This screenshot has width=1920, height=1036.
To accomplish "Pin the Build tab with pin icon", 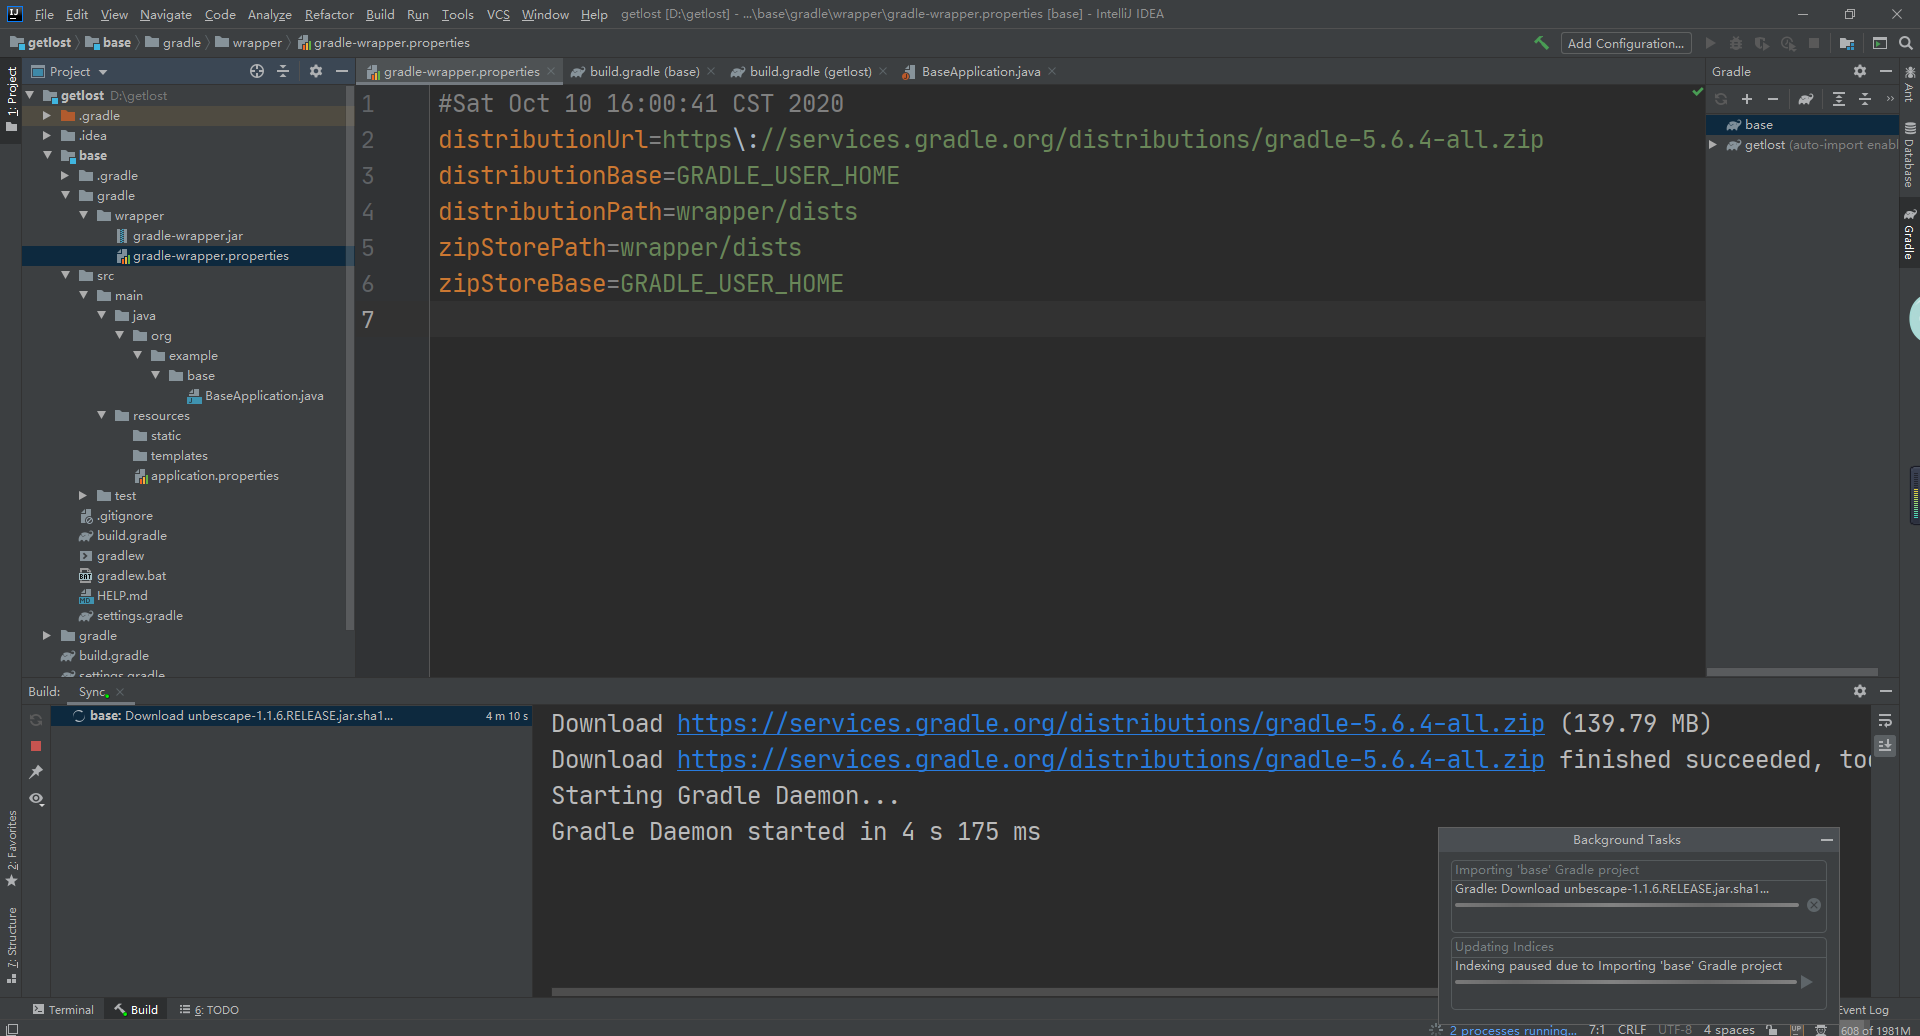I will pyautogui.click(x=36, y=772).
